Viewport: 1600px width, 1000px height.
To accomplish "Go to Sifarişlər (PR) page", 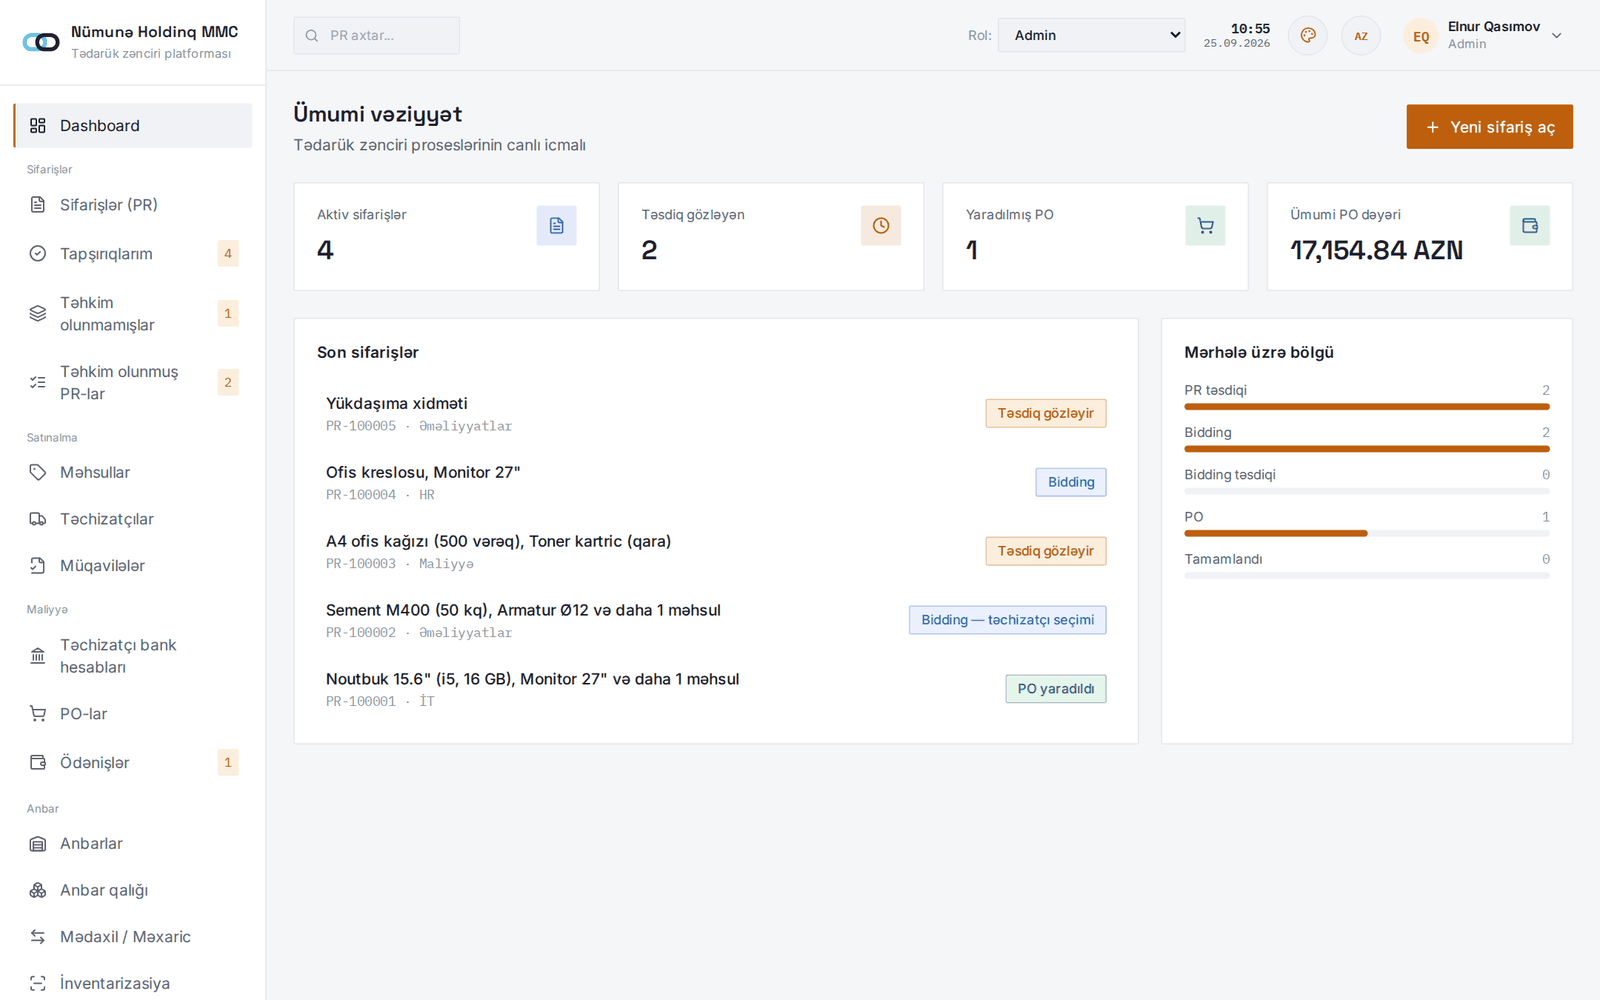I will 133,205.
